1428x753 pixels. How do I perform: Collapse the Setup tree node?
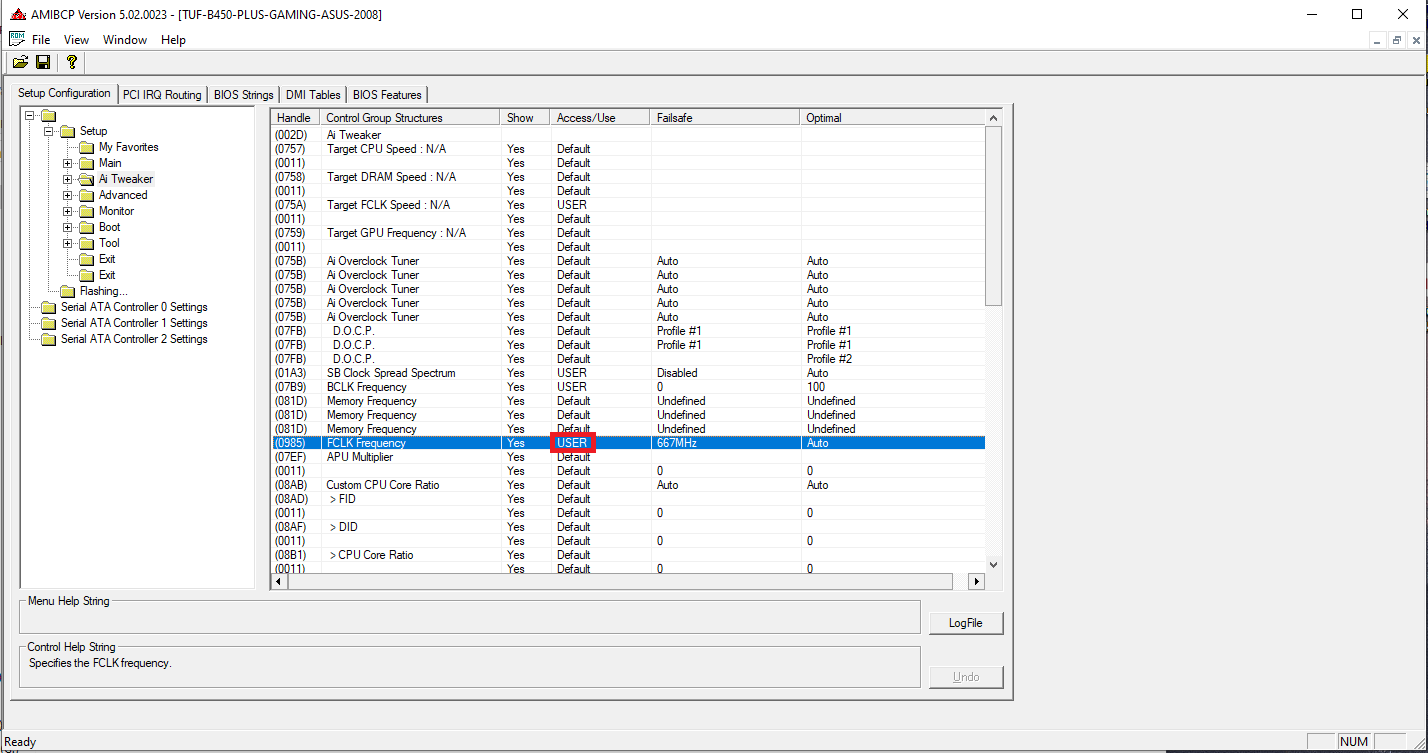48,131
